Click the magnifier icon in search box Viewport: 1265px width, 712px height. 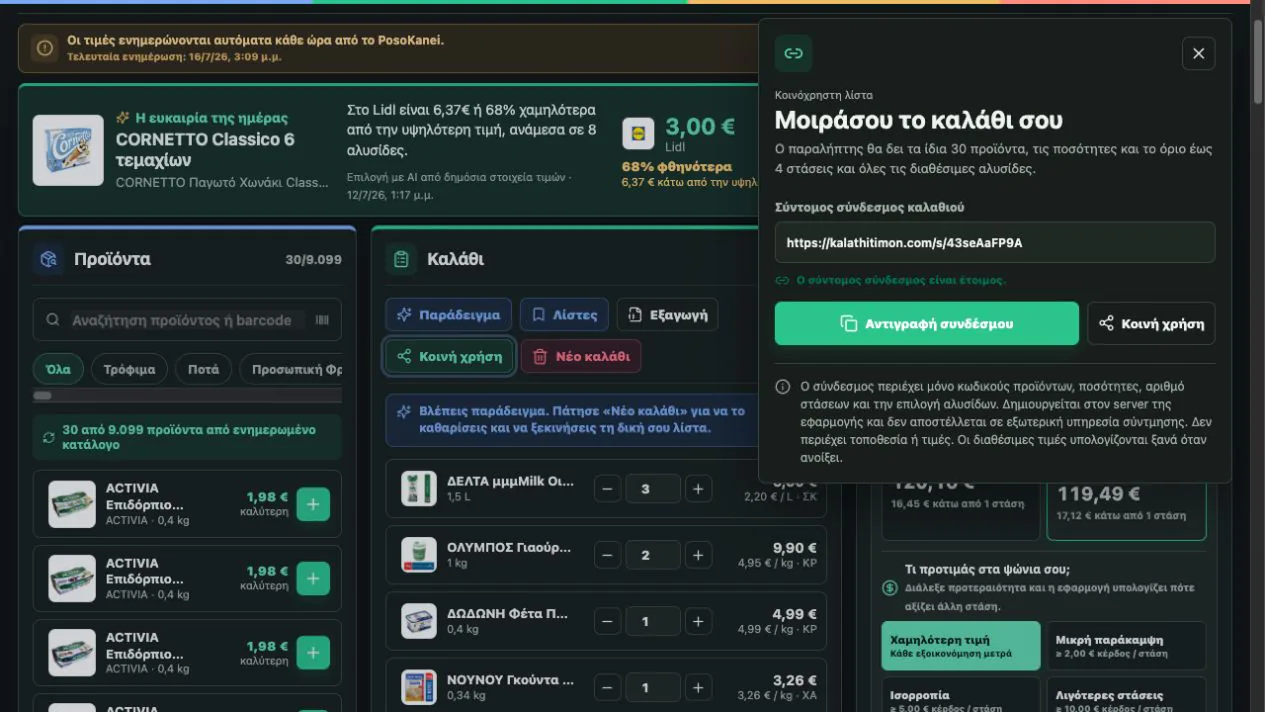[x=53, y=320]
